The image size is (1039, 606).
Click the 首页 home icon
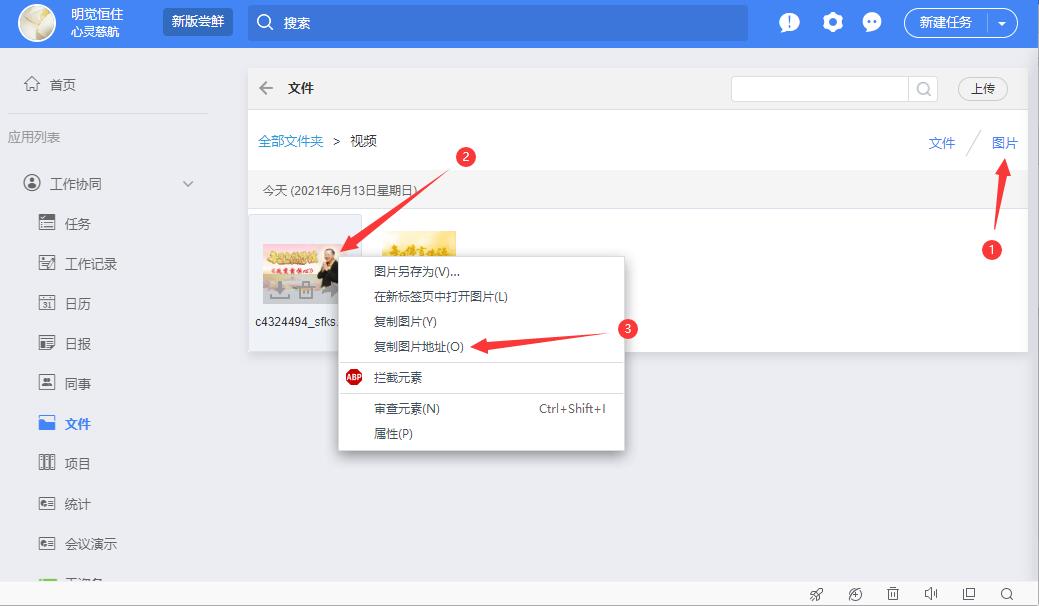(x=32, y=84)
